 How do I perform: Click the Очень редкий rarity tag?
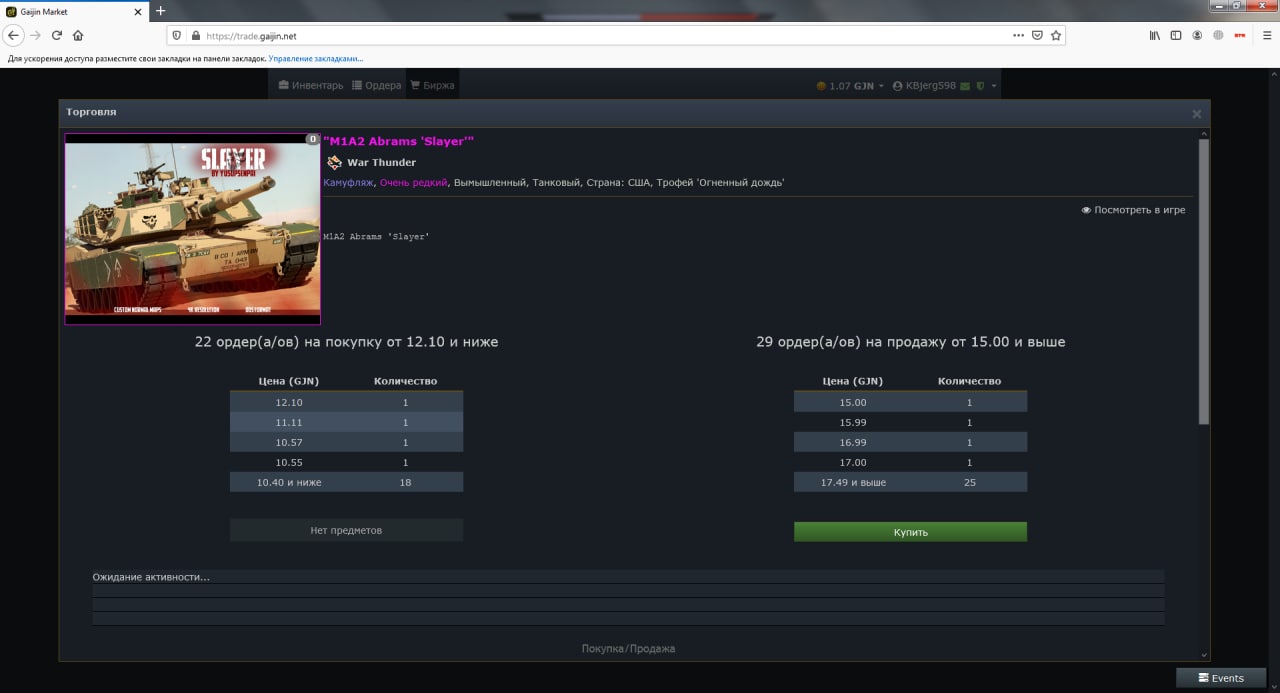click(413, 182)
